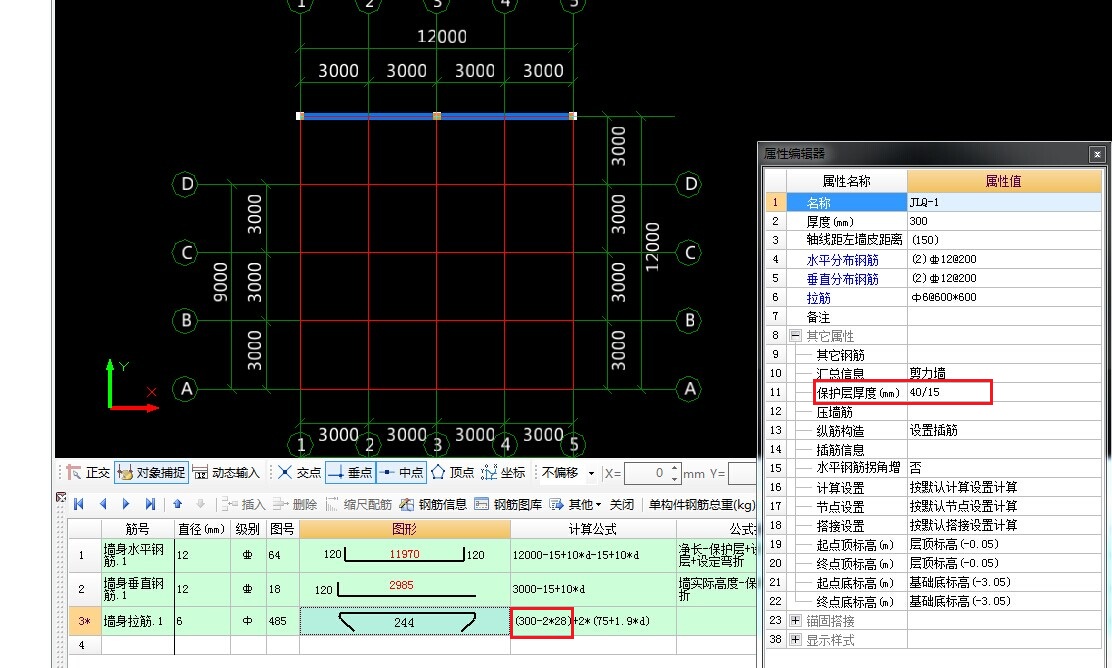The width and height of the screenshot is (1112, 668).
Task: Select 计算设置 value cell
Action: tap(1004, 487)
